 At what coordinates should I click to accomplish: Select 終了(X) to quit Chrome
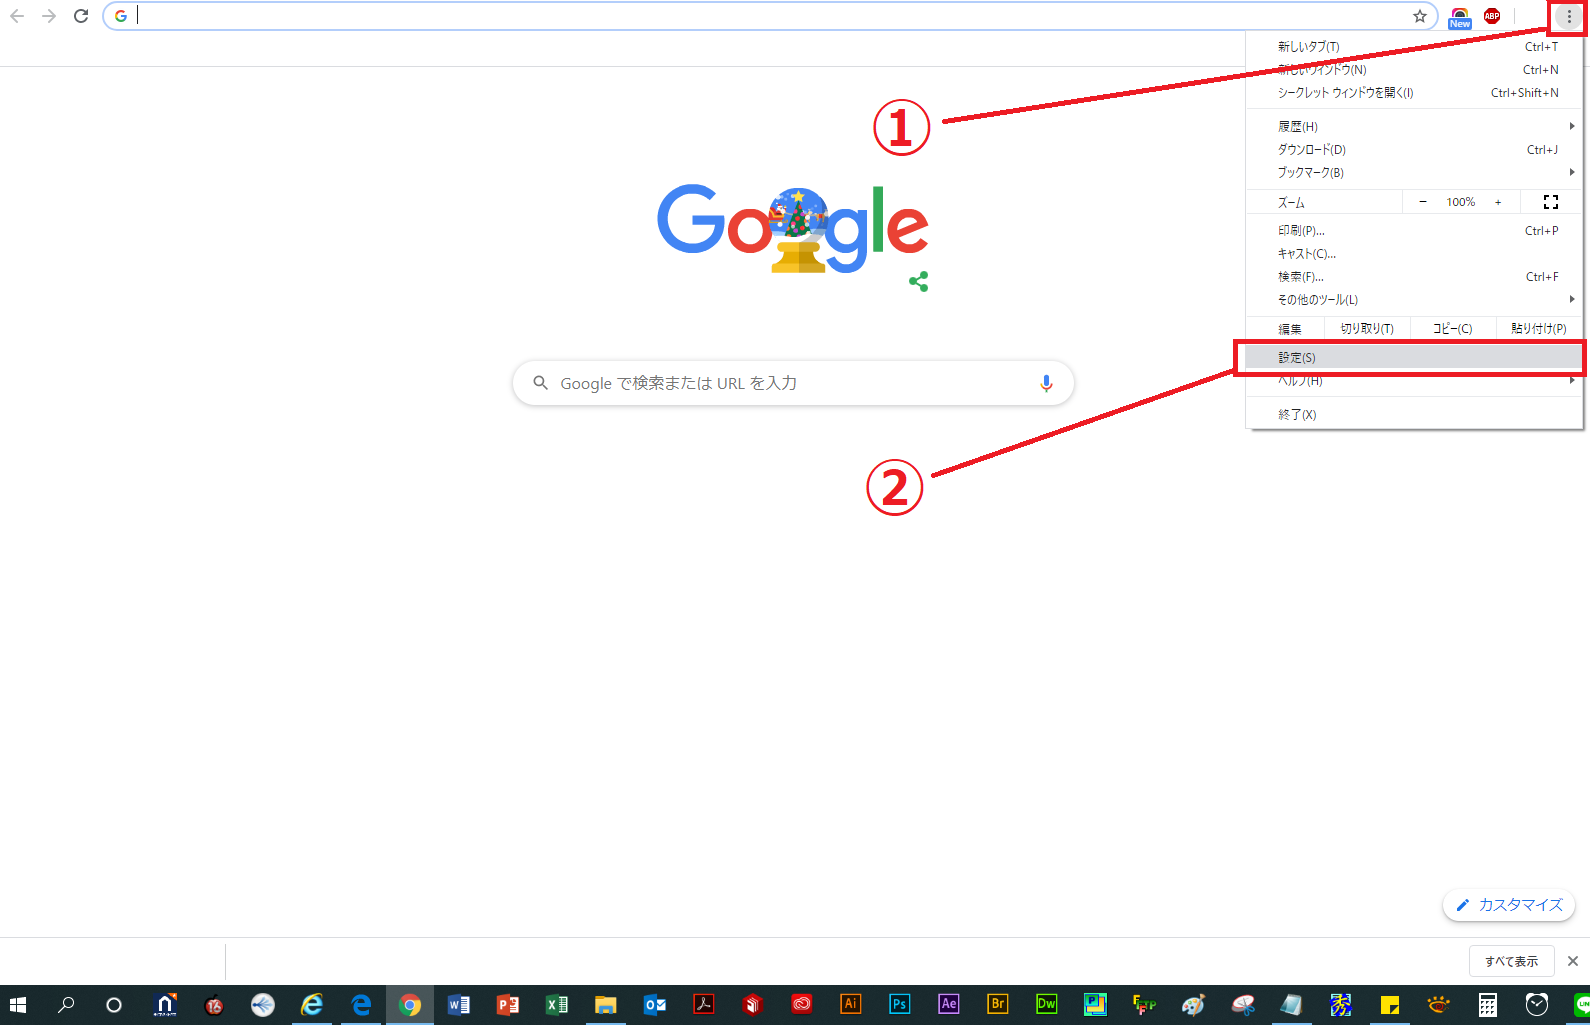1415,415
